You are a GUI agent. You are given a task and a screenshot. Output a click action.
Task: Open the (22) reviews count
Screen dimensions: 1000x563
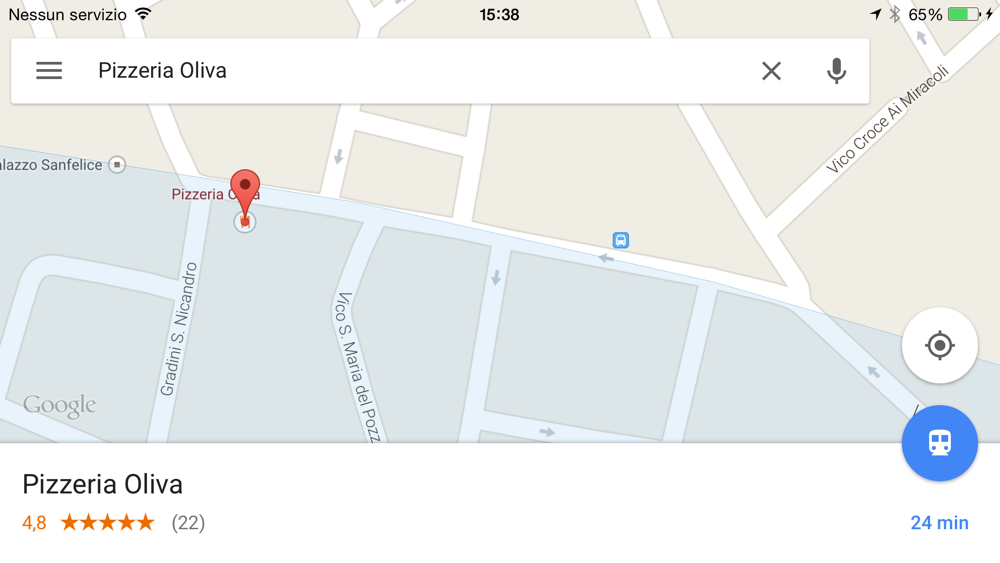tap(188, 523)
